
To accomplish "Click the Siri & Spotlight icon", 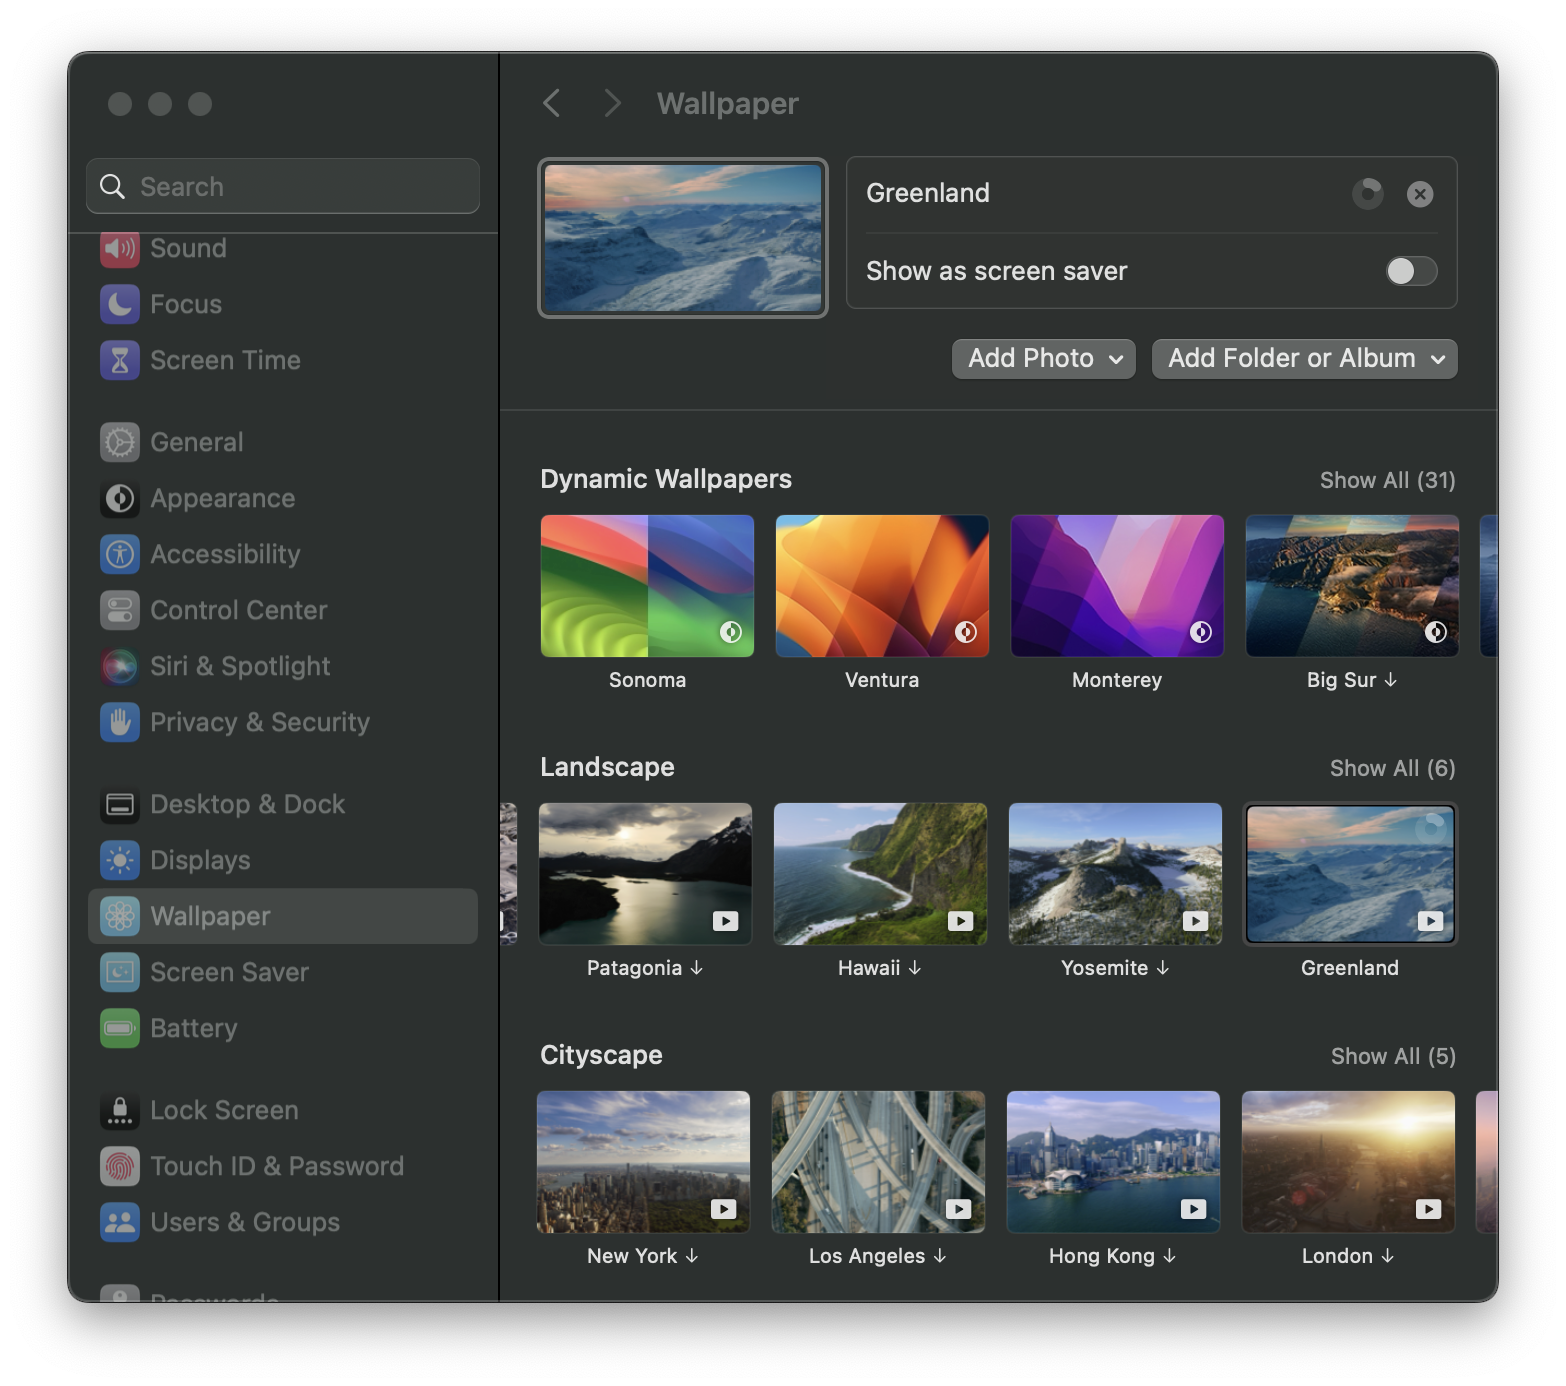I will pos(120,666).
